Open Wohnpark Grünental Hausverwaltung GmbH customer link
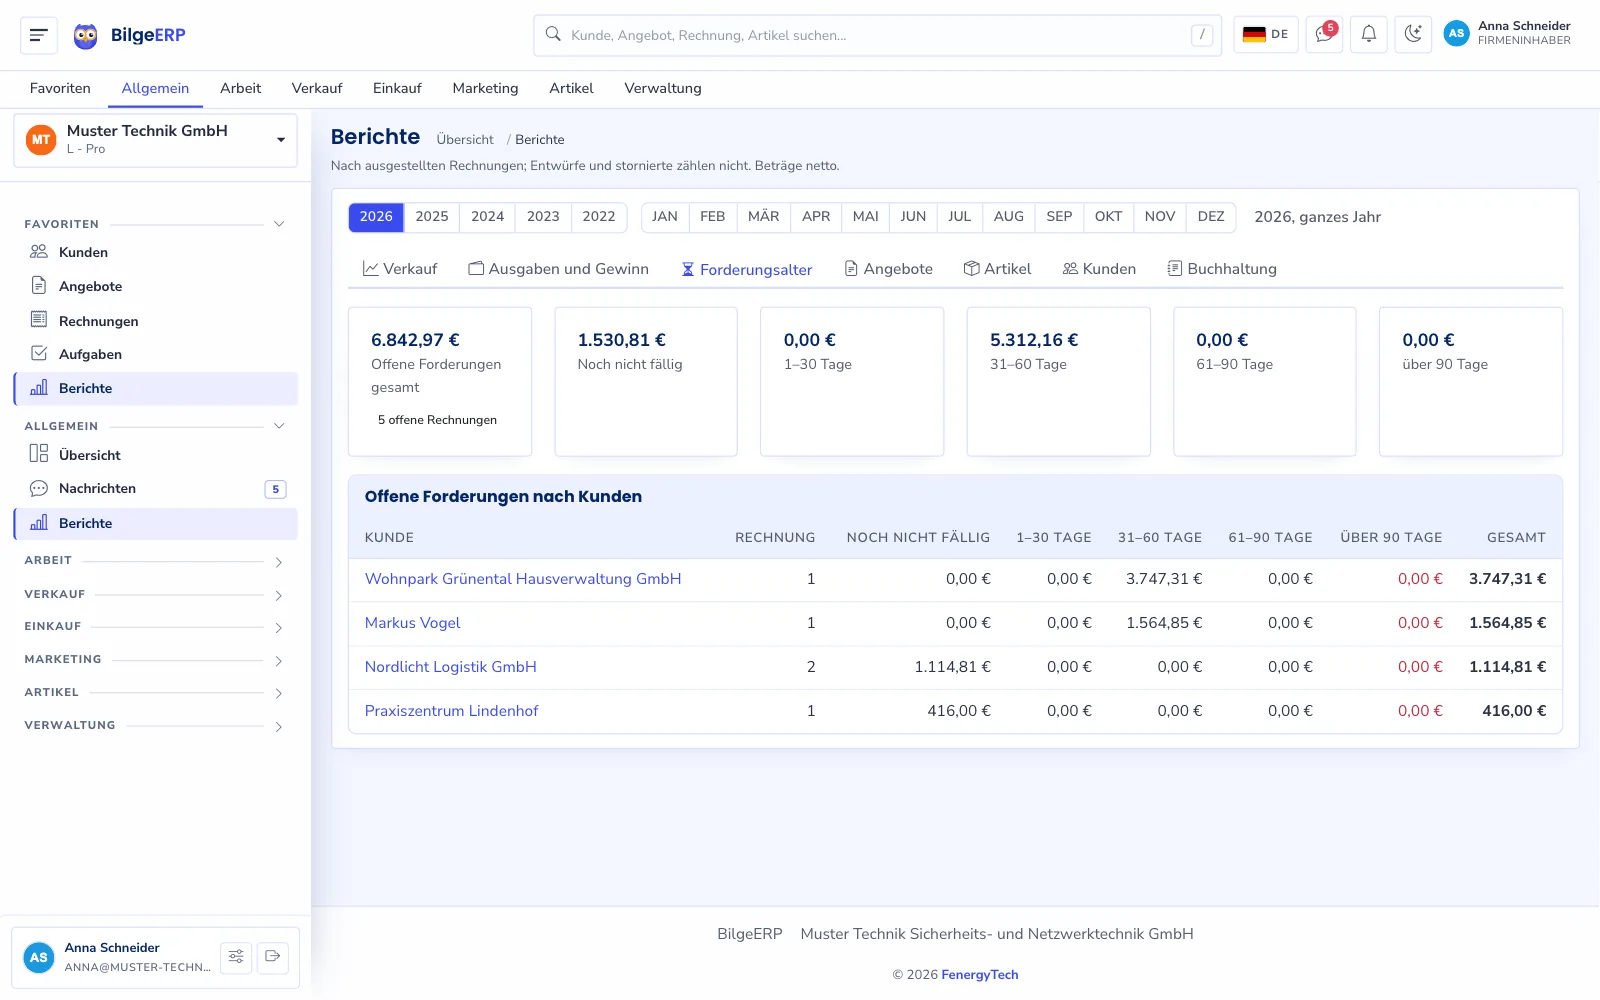Screen dimensions: 1600x1000 coord(523,579)
